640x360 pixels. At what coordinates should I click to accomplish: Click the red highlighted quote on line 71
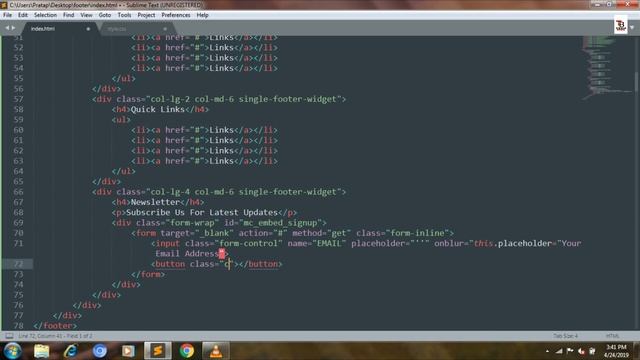coord(221,253)
